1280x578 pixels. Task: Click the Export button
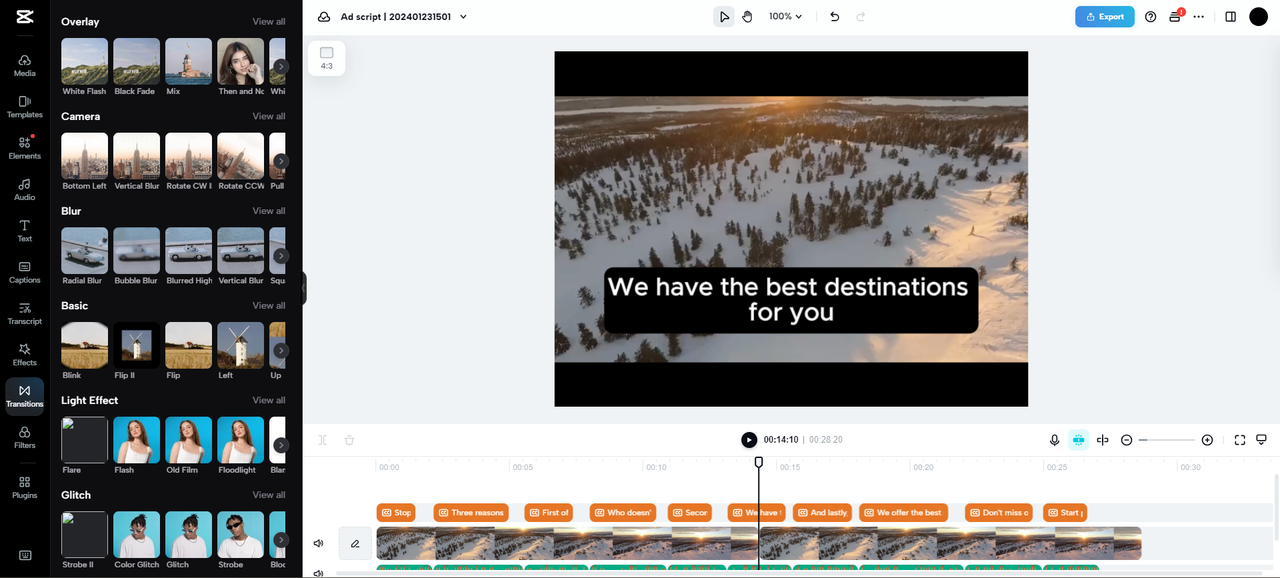tap(1105, 17)
